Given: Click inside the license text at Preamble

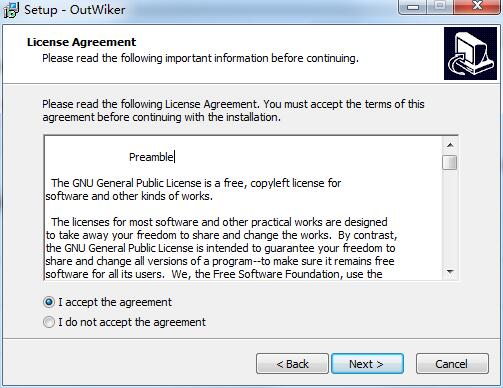Looking at the screenshot, I should click(x=151, y=157).
